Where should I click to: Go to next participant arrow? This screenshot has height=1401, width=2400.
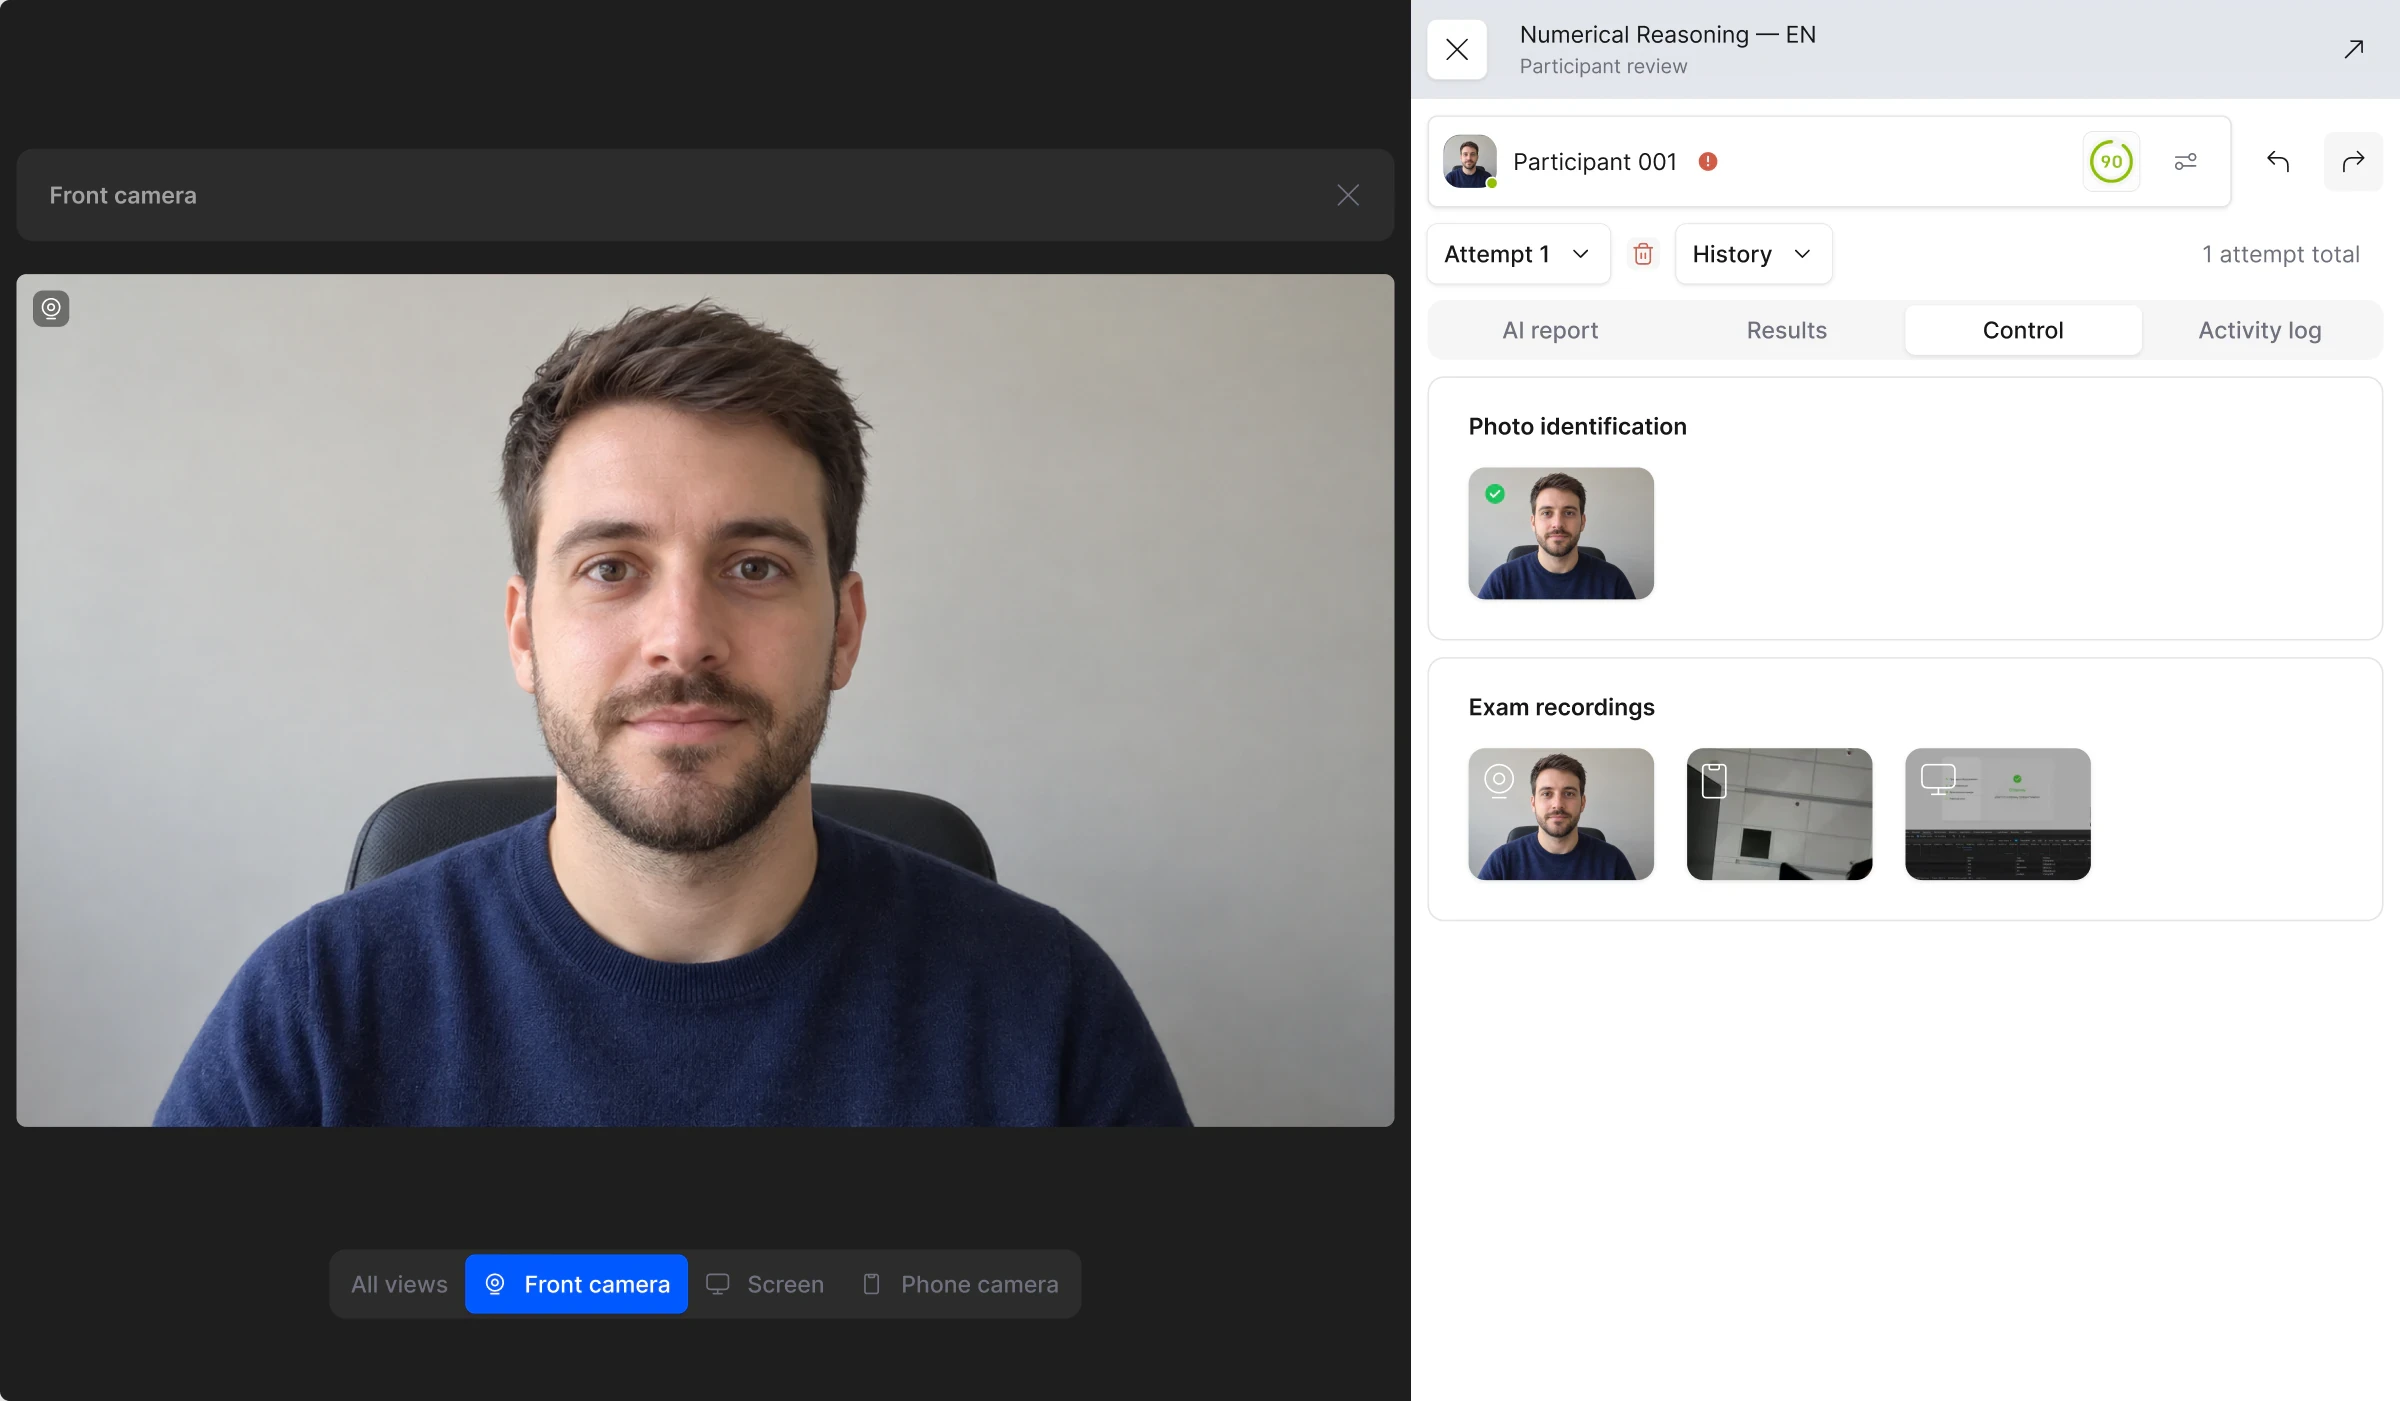2353,161
